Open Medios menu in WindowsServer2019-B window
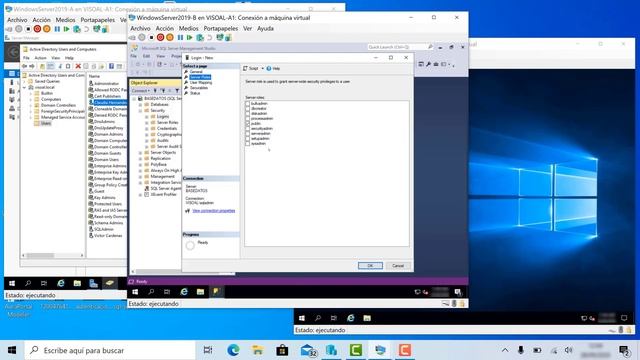 click(189, 29)
